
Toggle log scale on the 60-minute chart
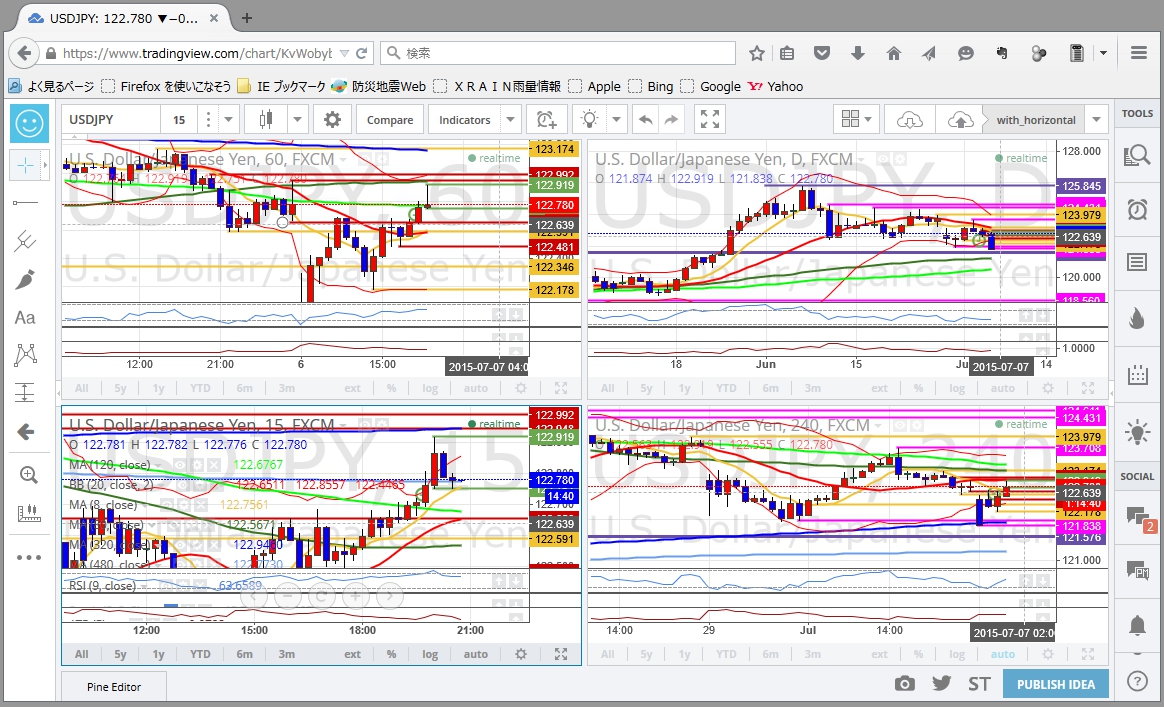point(430,388)
